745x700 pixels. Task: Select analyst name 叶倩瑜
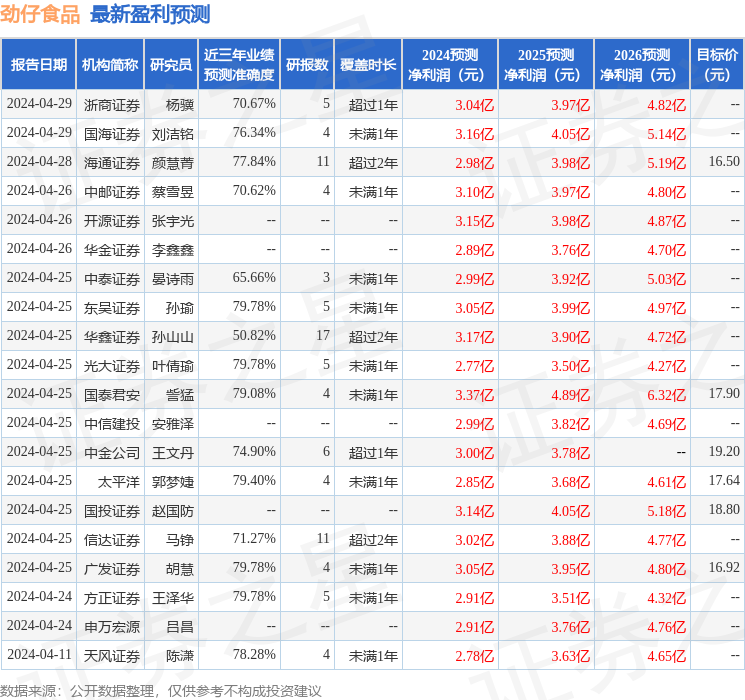[x=173, y=365]
